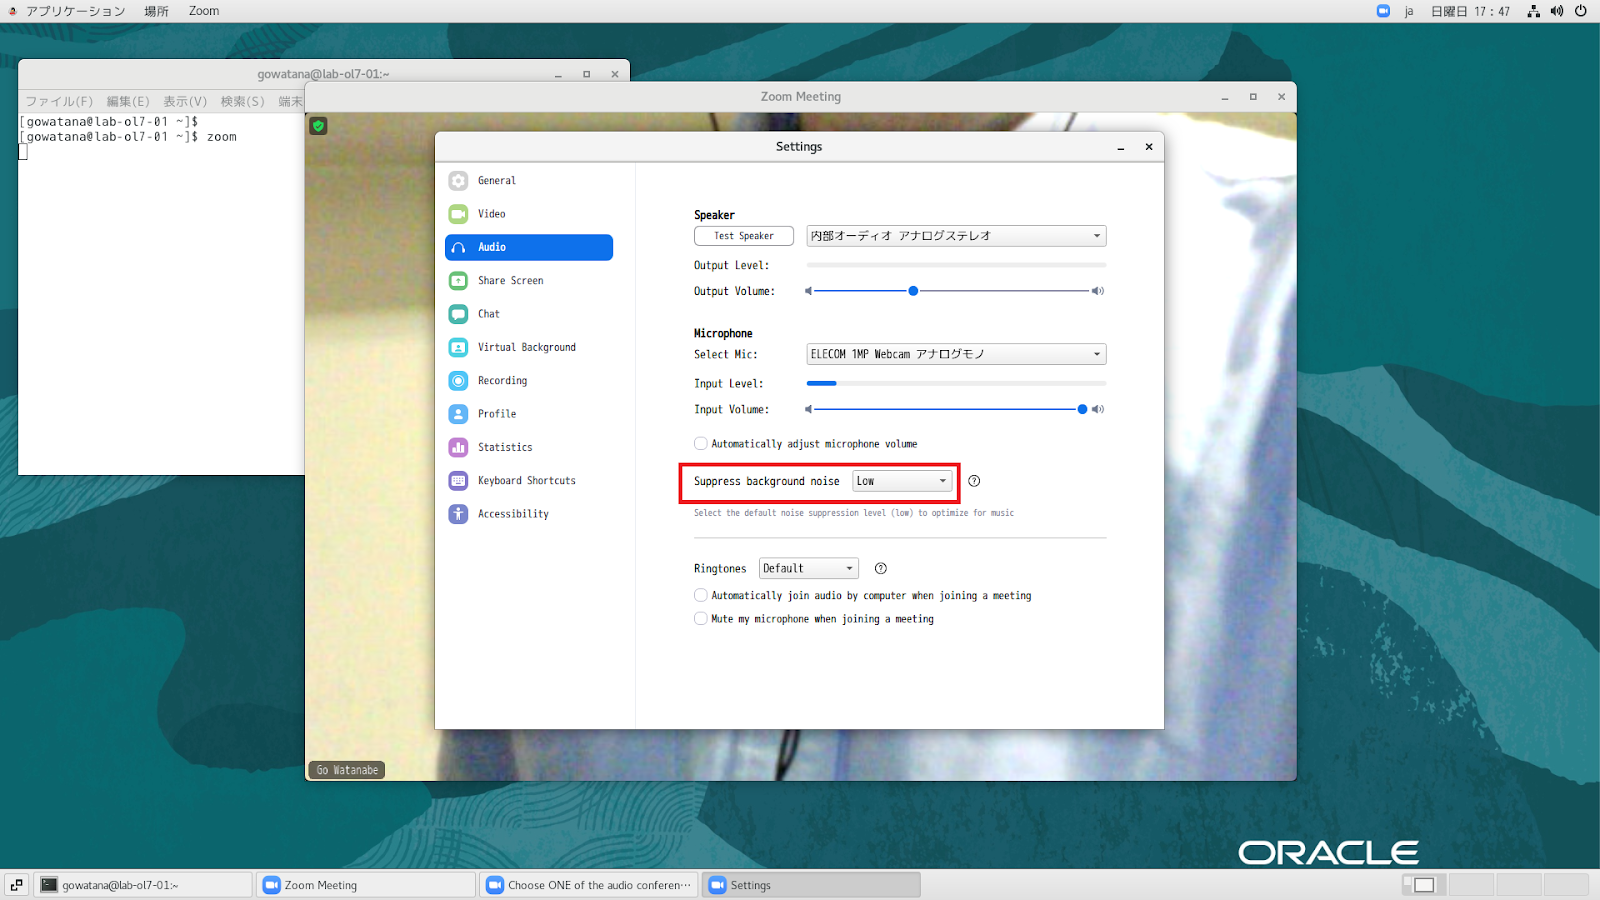The width and height of the screenshot is (1600, 900).
Task: Click Zoom tray icon in top panel
Action: point(1383,11)
